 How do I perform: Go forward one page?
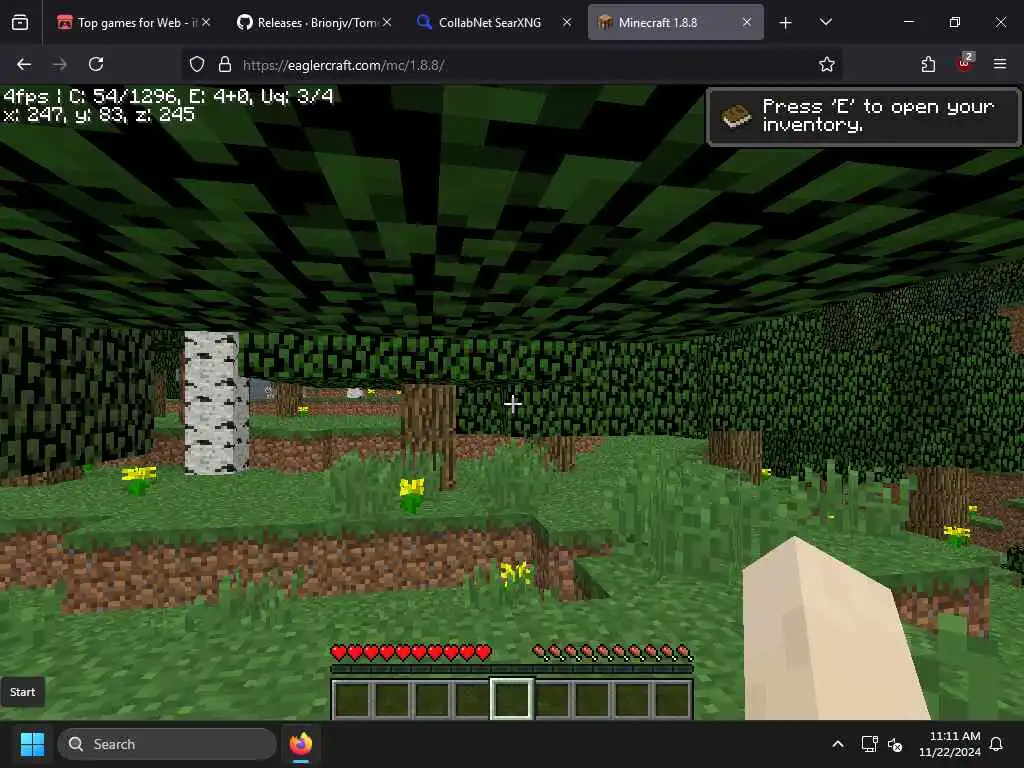coord(60,64)
